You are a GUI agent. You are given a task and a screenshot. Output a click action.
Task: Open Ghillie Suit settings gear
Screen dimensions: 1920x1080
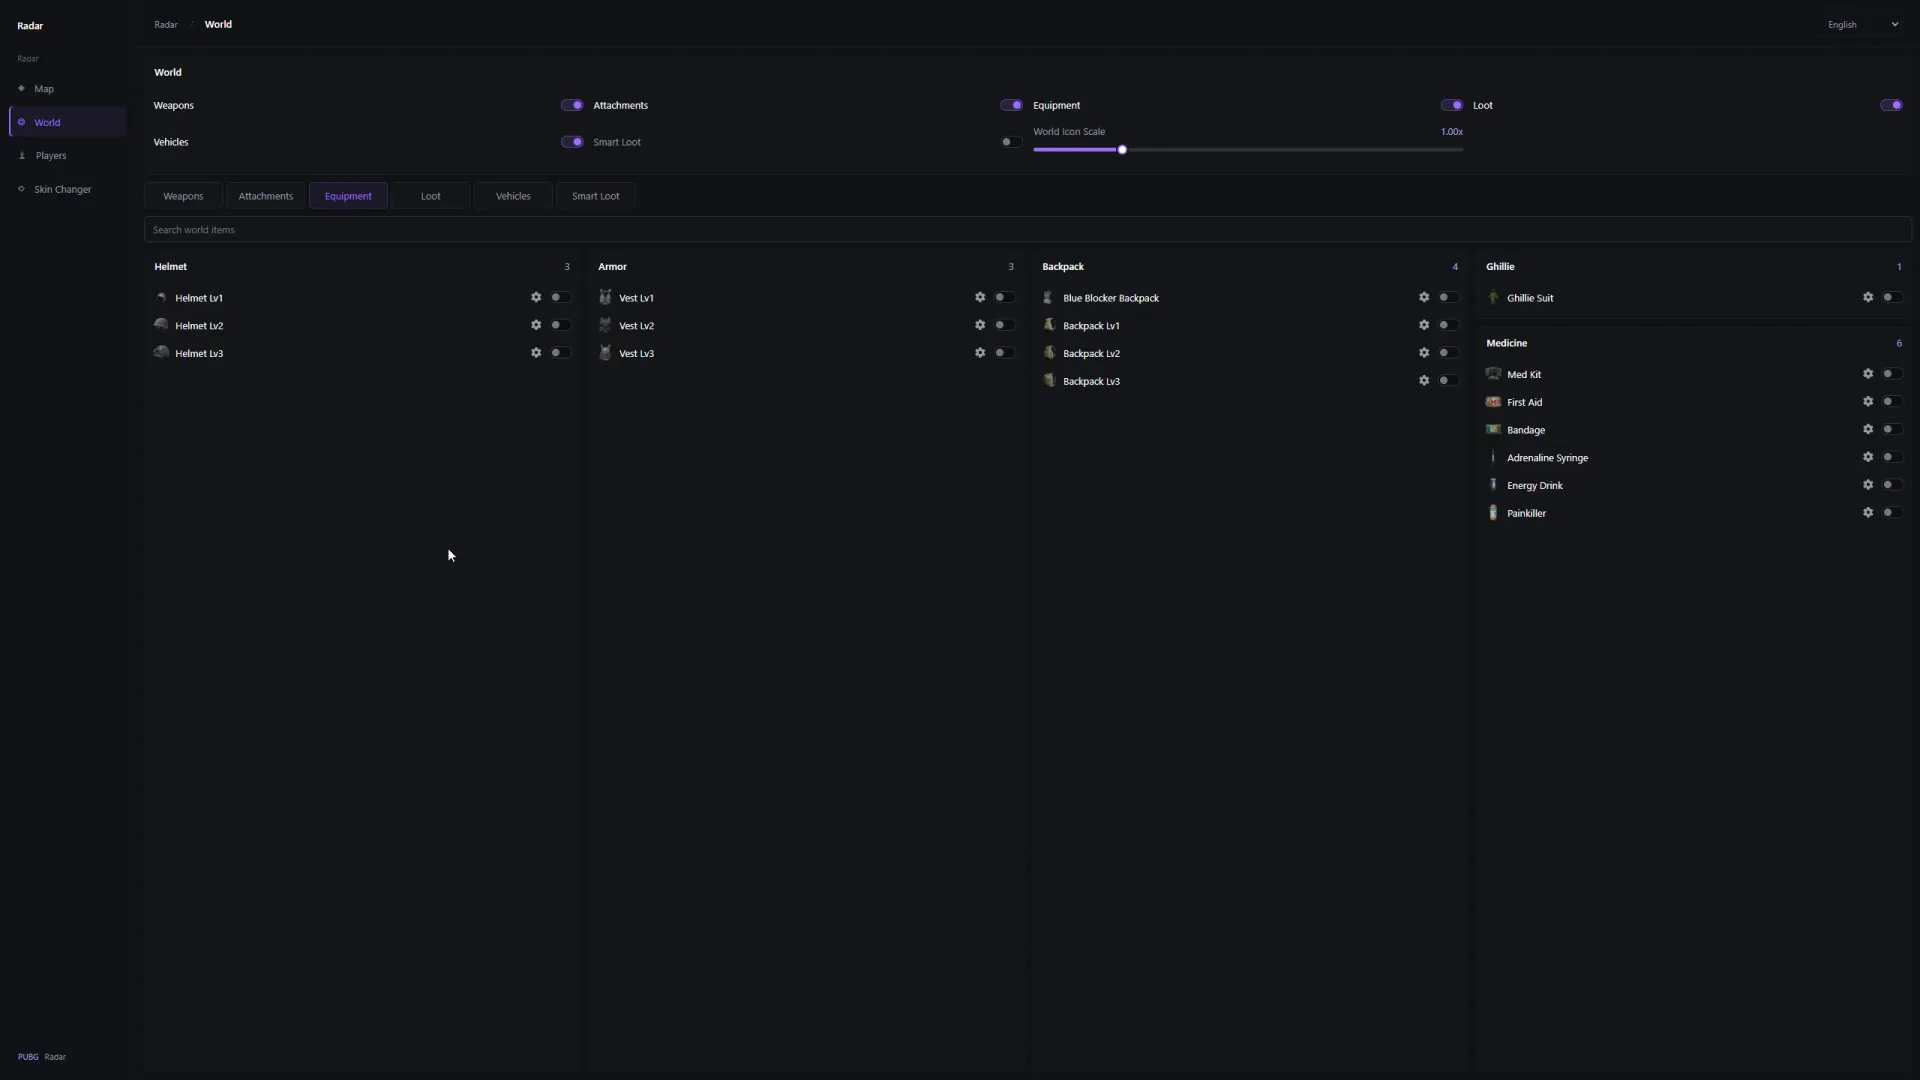[1868, 297]
